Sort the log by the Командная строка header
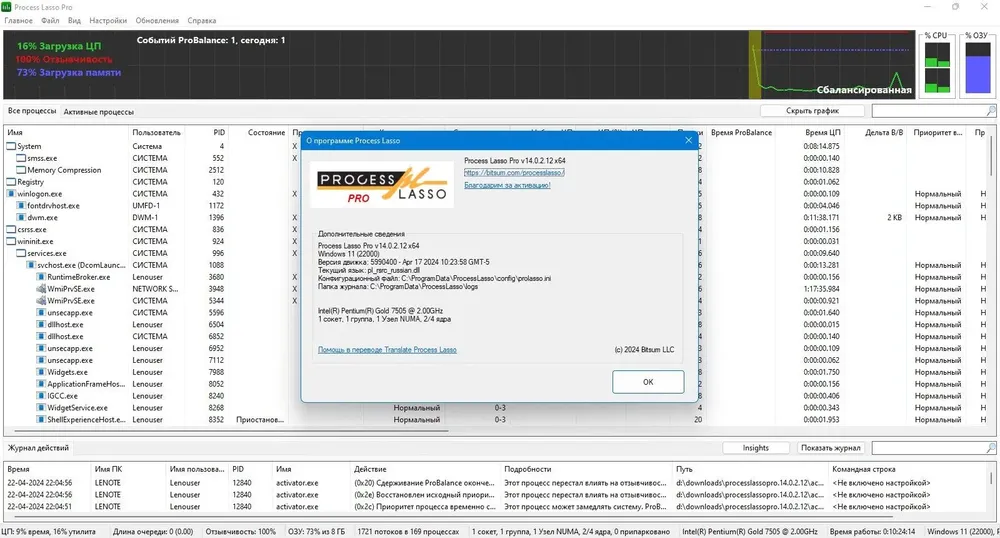Screen dimensions: 1000x538 (864, 469)
